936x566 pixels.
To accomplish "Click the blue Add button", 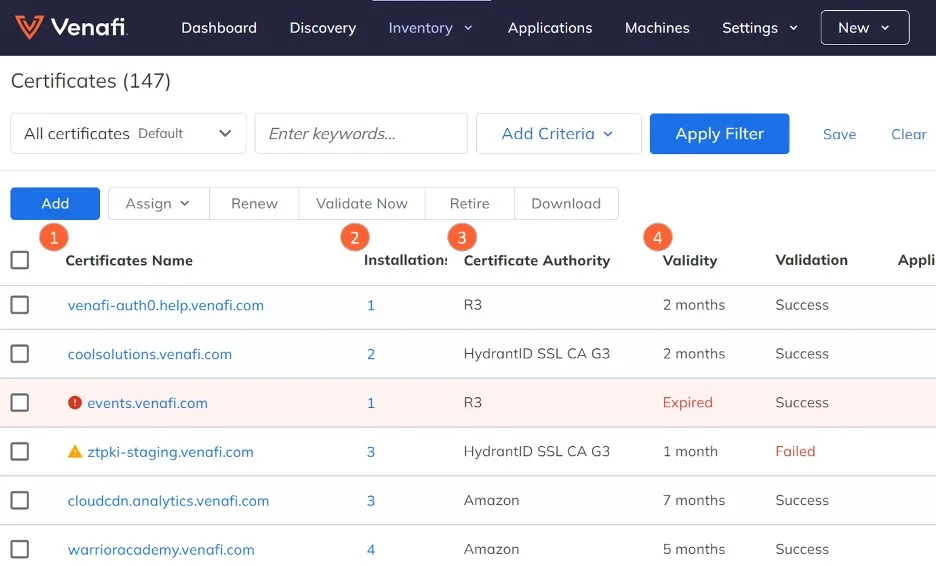I will tap(55, 204).
